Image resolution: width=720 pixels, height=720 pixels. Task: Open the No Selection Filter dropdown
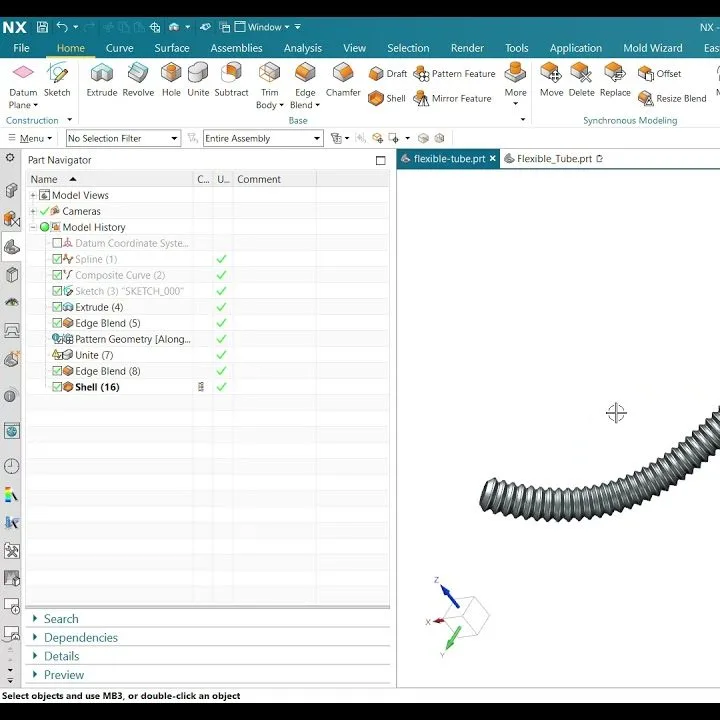[123, 138]
